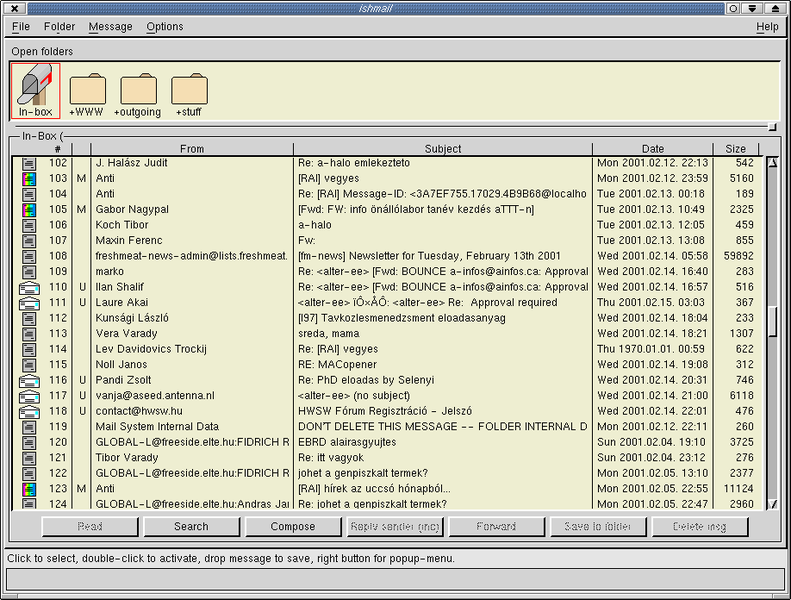Select message from Laure Akai
This screenshot has width=791, height=600.
[x=122, y=303]
